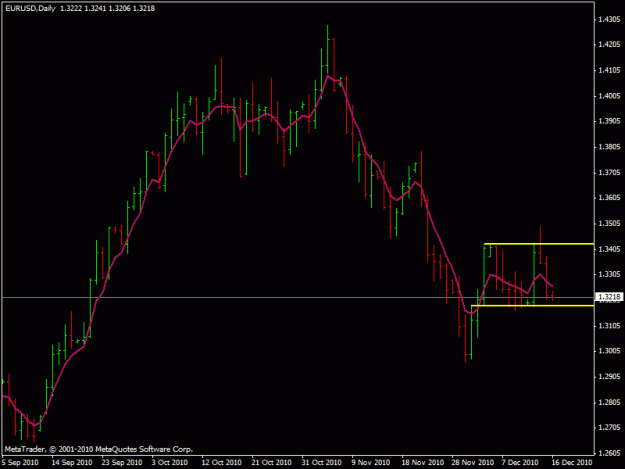This screenshot has height=469, width=625.
Task: Click the 1.3305 price scale label
Action: click(x=609, y=275)
